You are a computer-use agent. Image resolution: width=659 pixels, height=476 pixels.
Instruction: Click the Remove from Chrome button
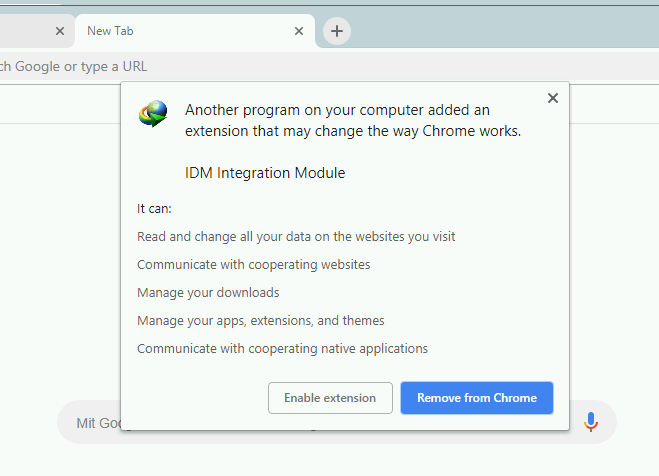[x=477, y=398]
